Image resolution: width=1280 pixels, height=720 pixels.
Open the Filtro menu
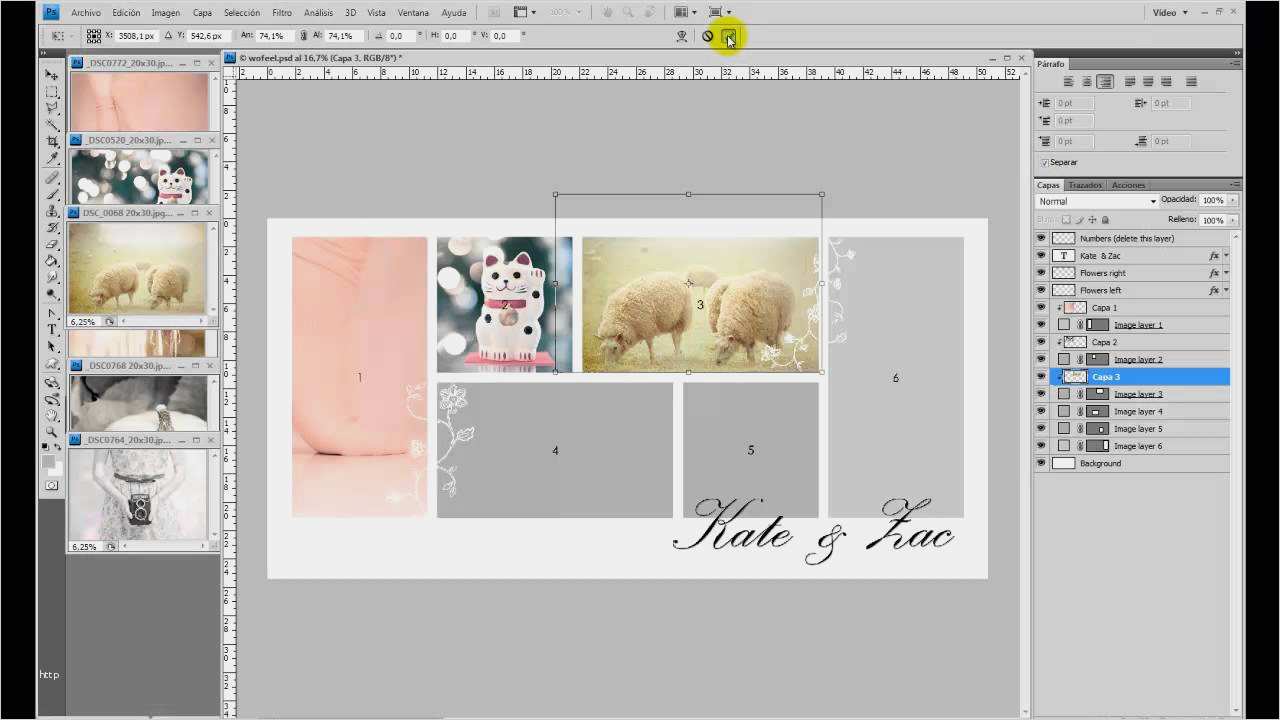click(282, 13)
